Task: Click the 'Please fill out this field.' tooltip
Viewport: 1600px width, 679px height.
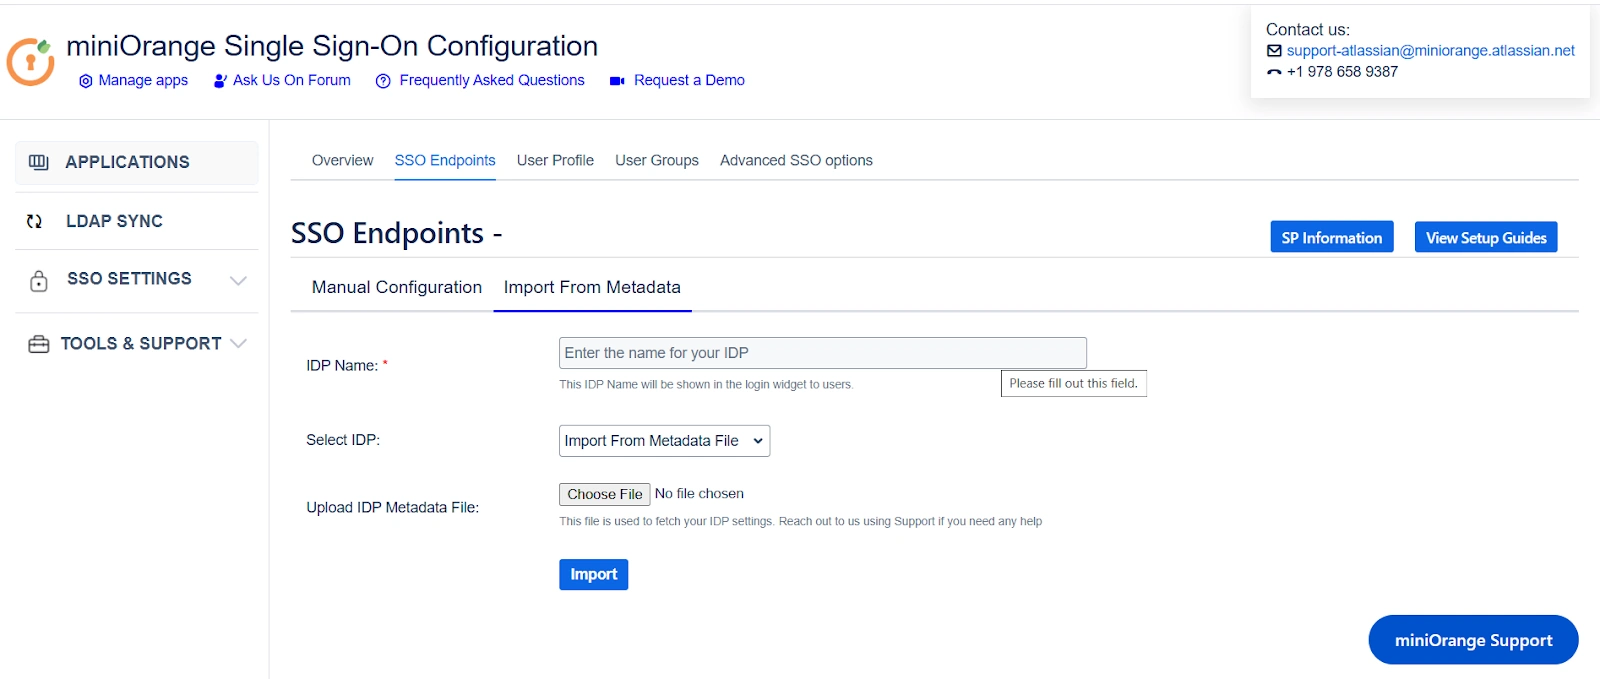Action: click(1073, 383)
